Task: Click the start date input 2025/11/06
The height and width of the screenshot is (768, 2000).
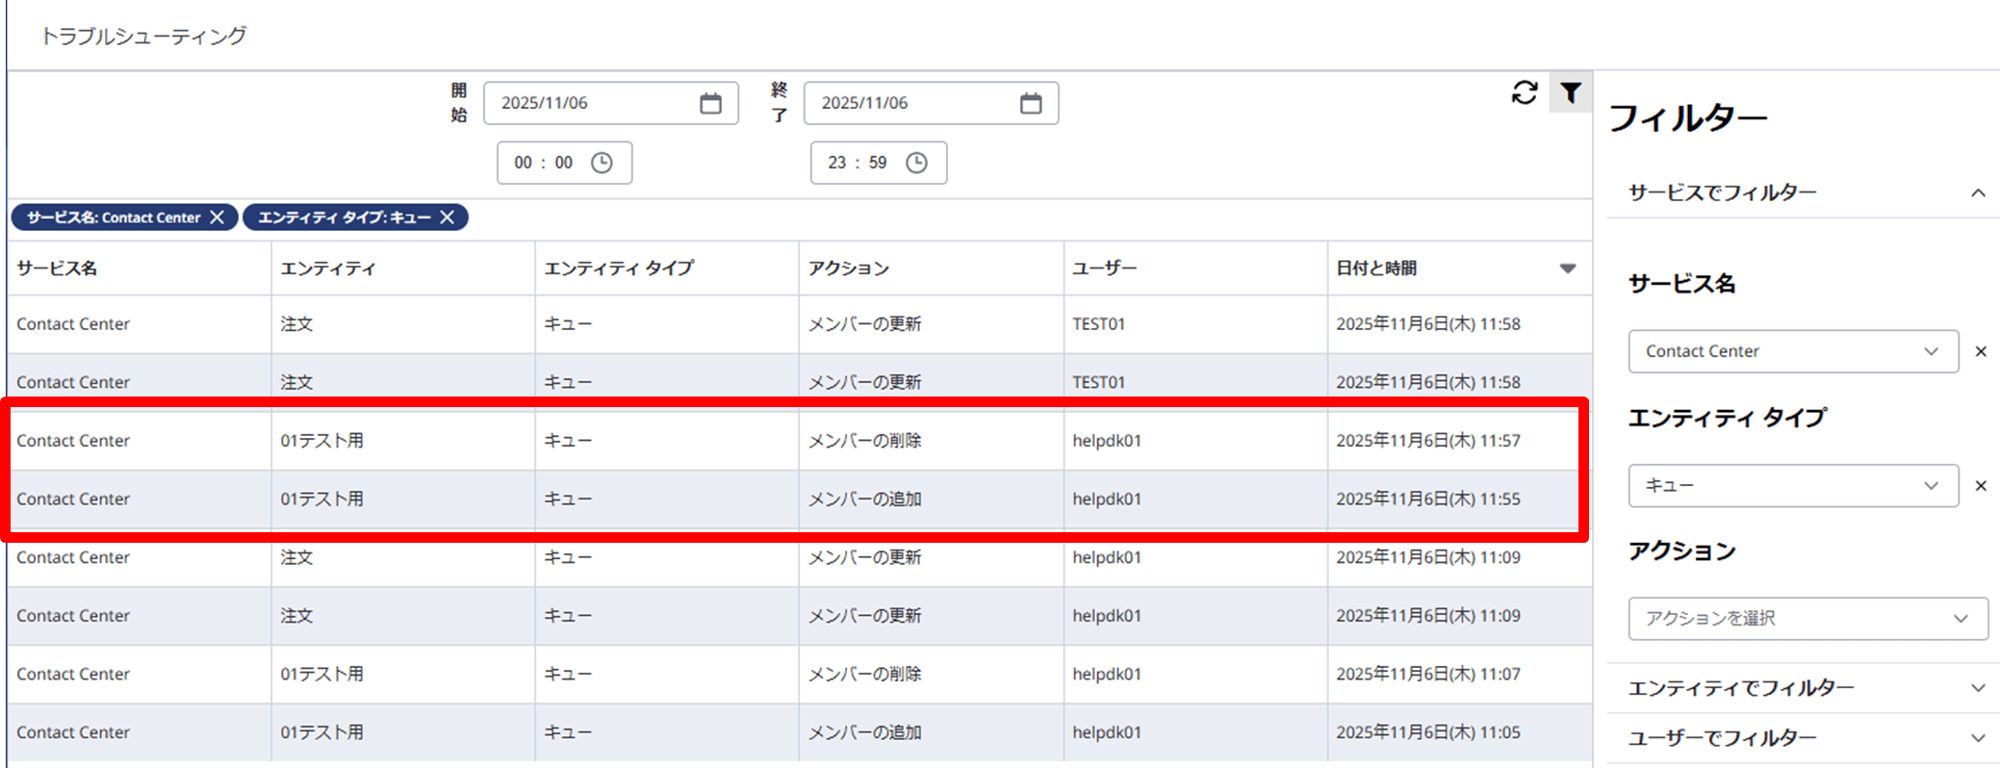Action: click(x=590, y=103)
